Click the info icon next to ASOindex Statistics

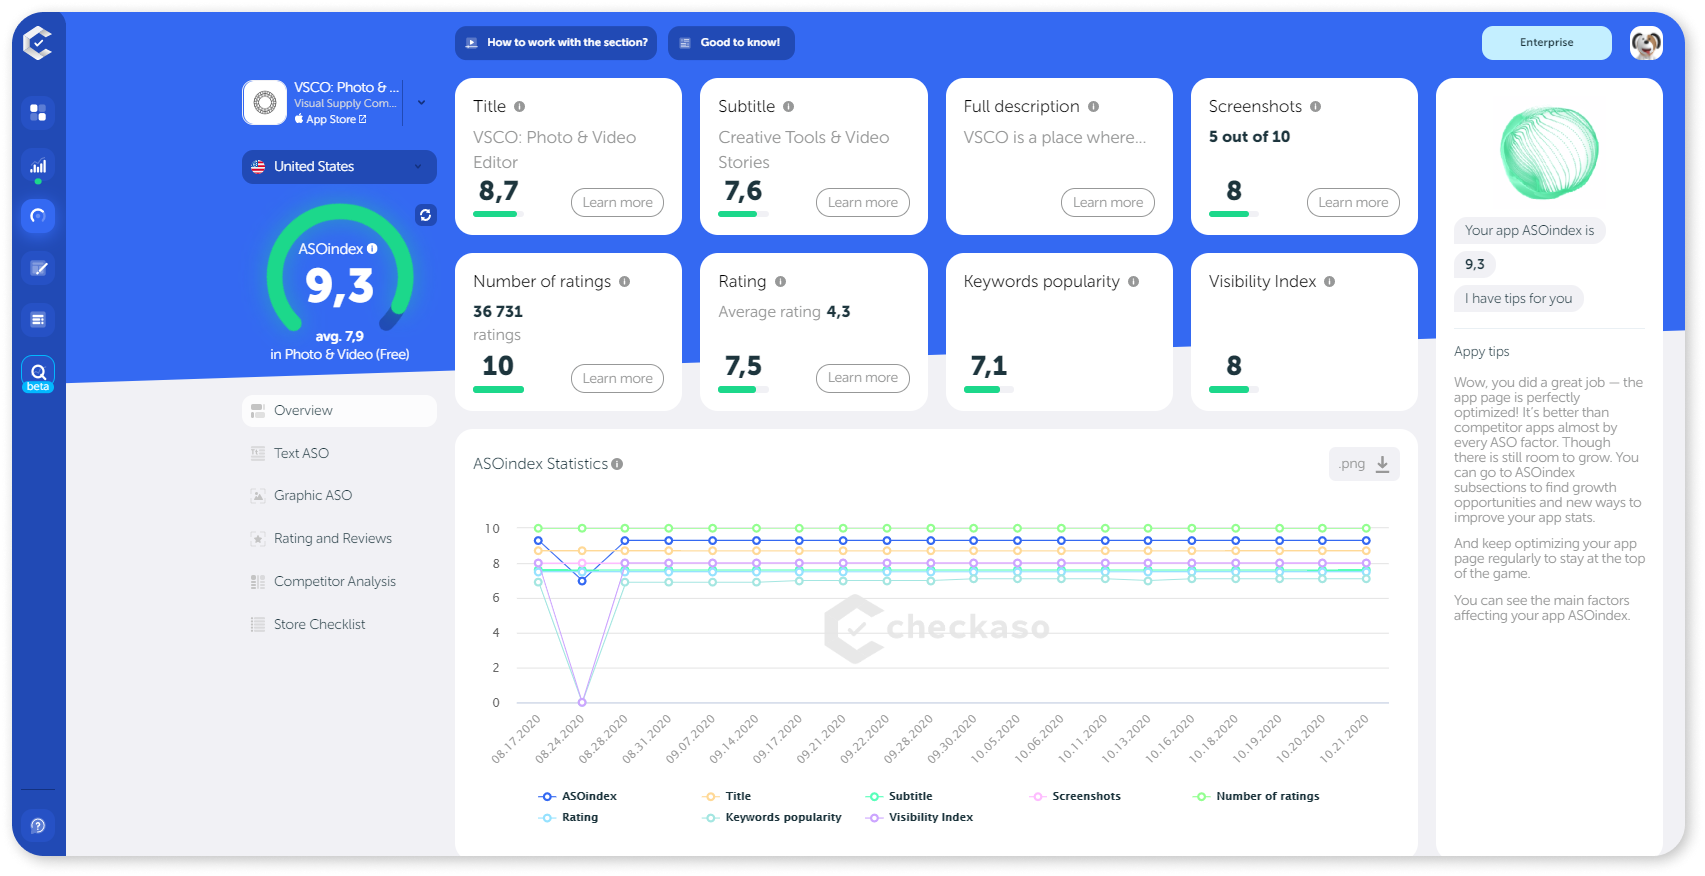coord(617,464)
